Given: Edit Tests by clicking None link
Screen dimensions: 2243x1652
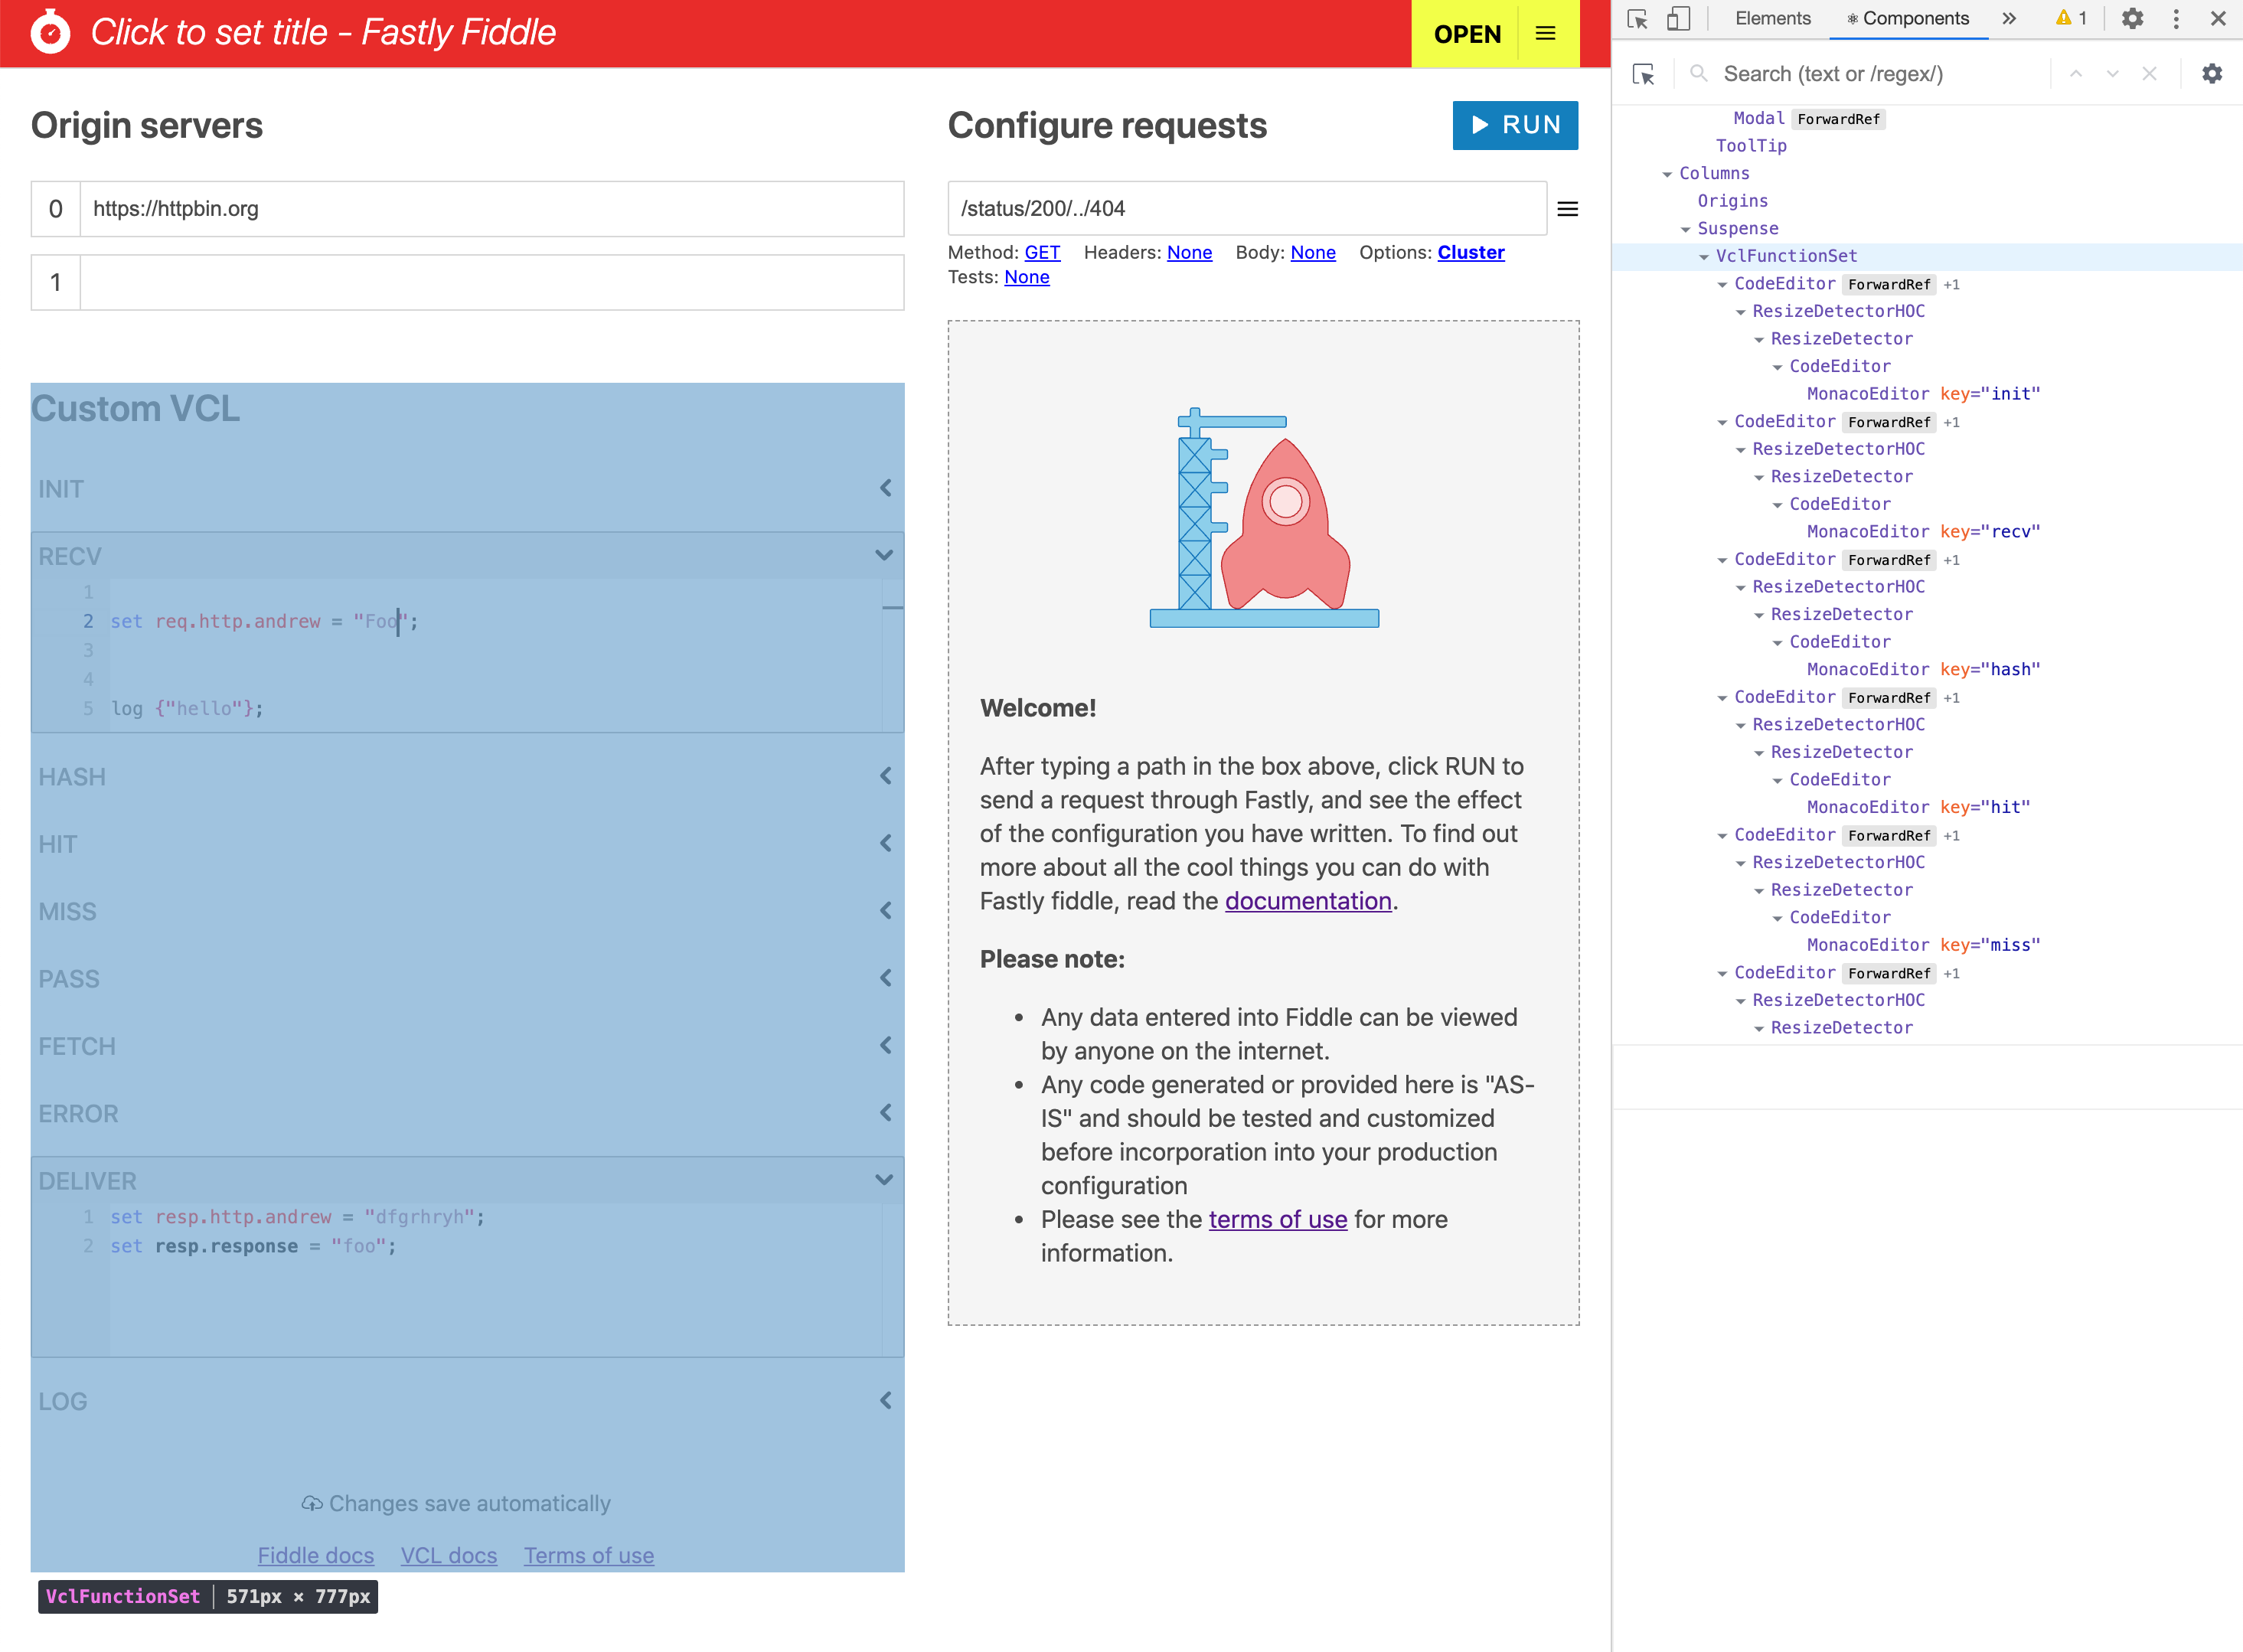Looking at the screenshot, I should click(1027, 277).
